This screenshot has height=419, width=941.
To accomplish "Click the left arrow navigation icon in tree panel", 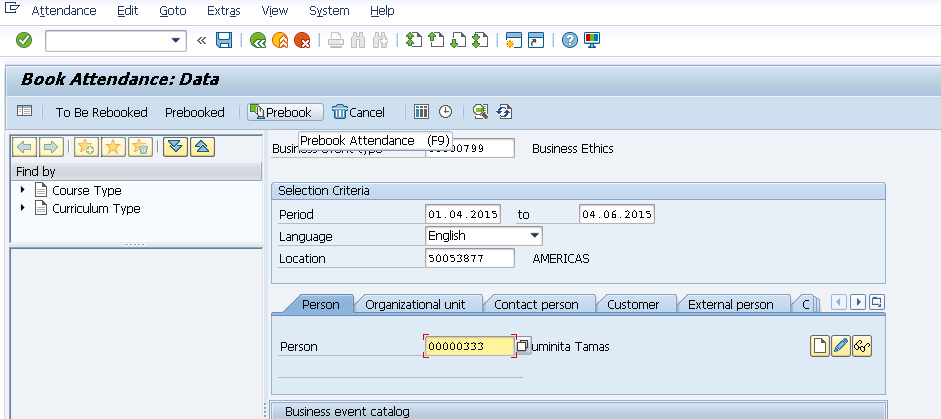I will click(x=25, y=147).
